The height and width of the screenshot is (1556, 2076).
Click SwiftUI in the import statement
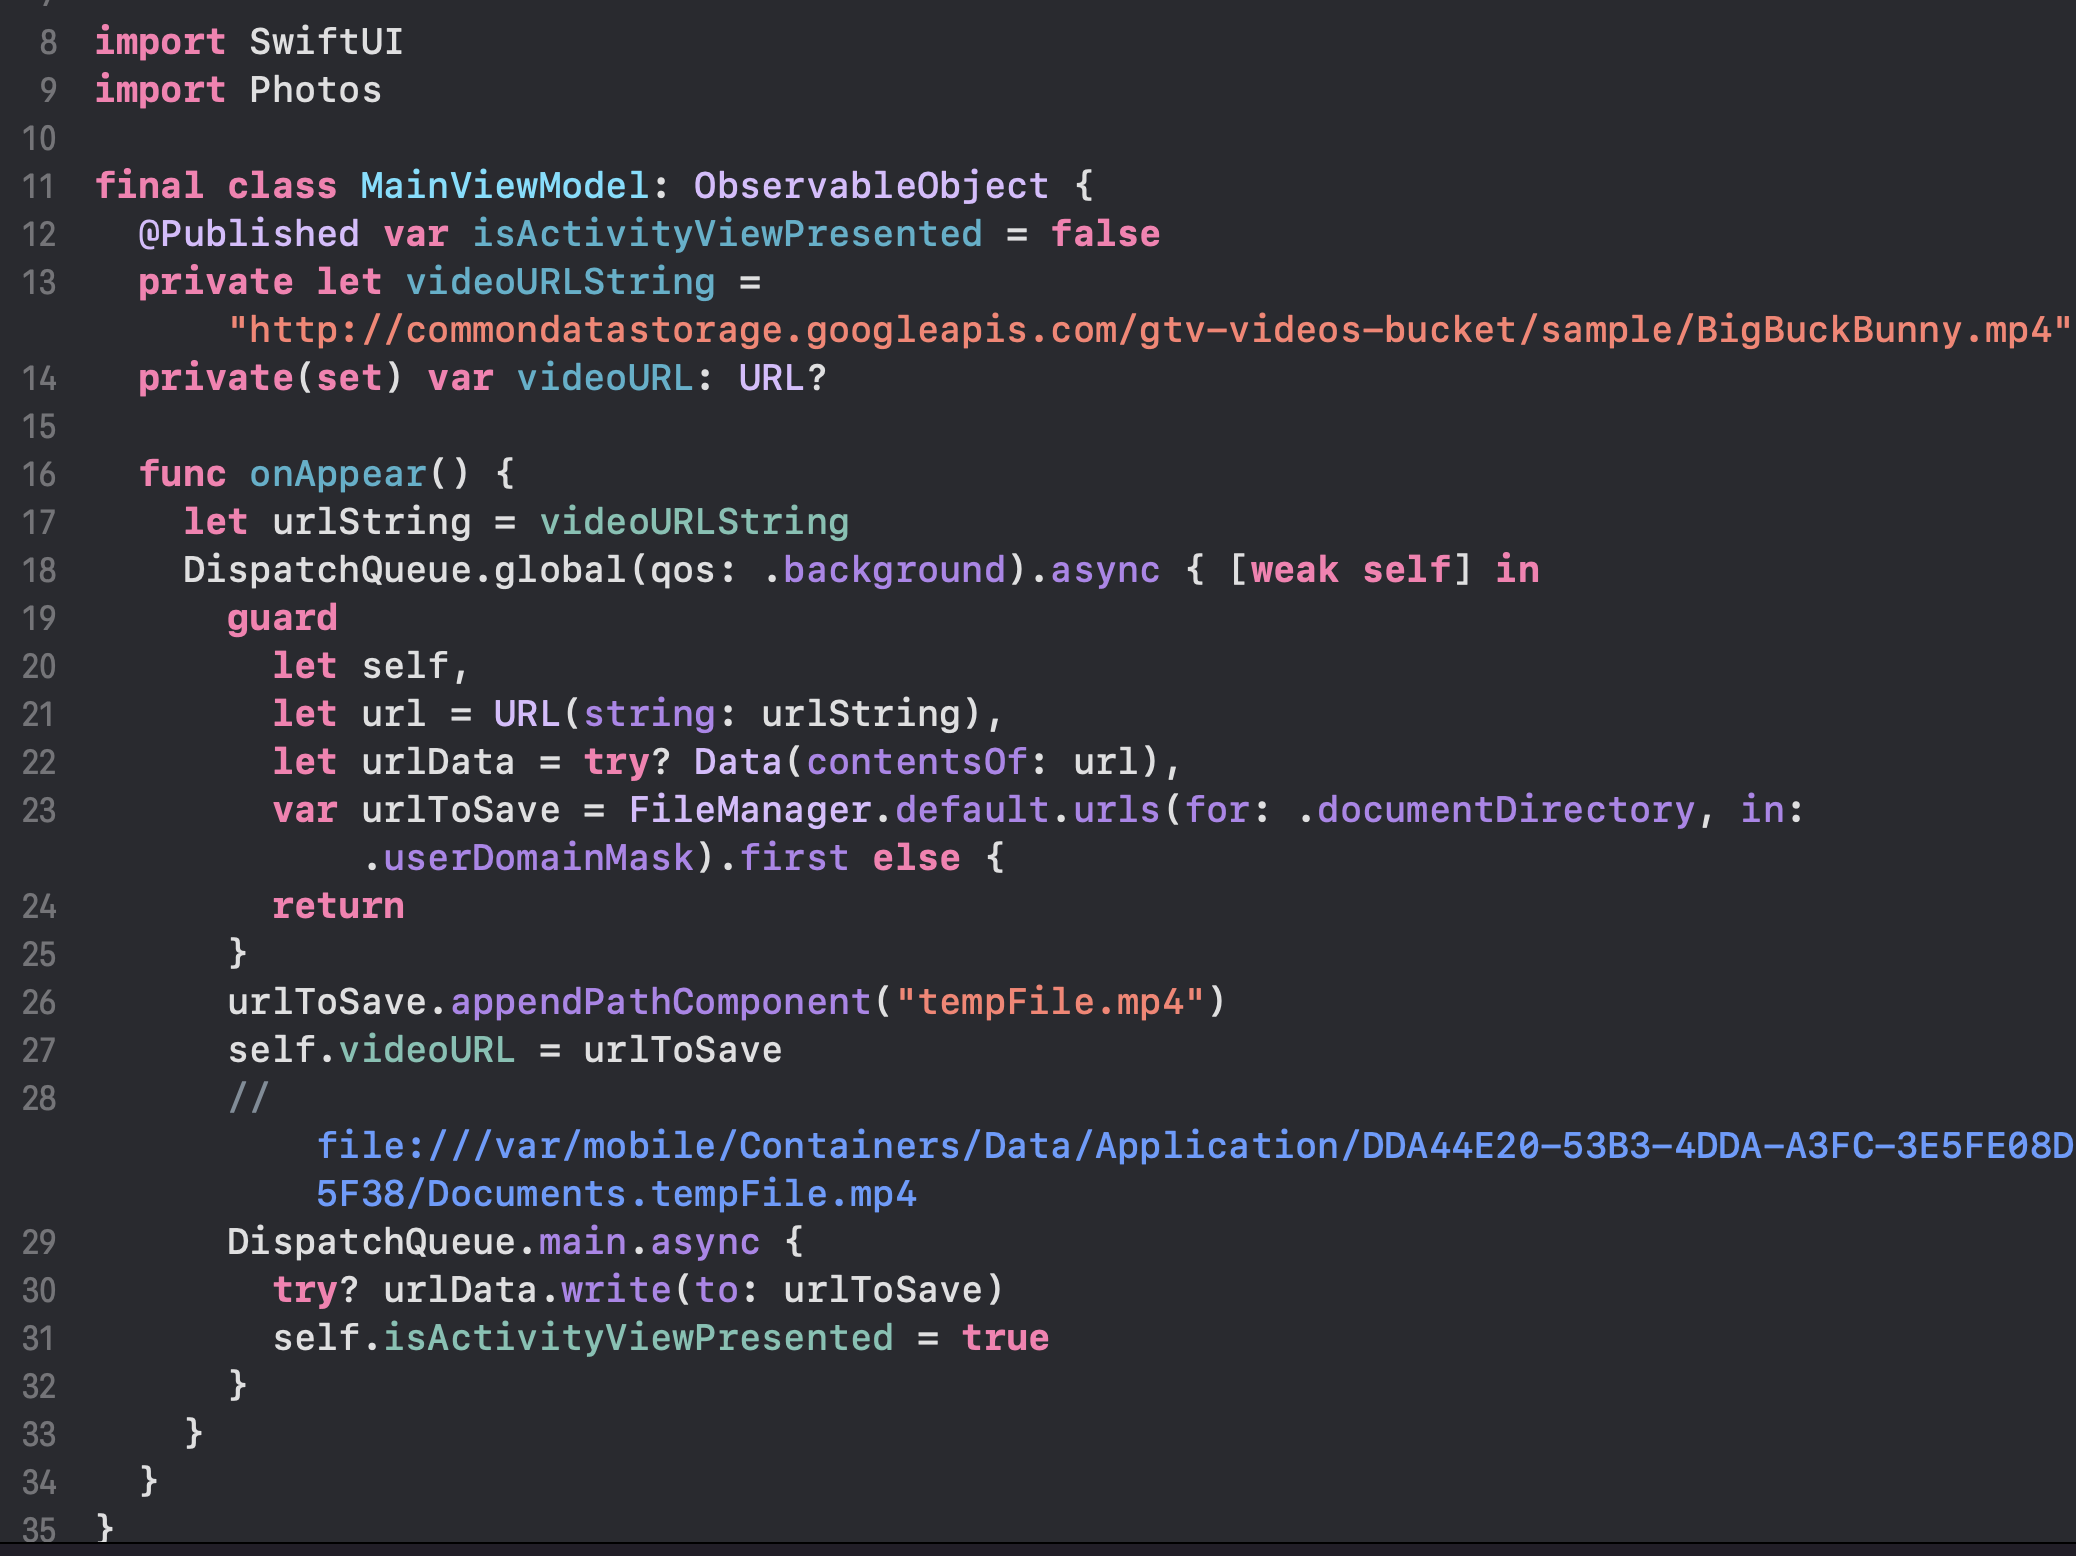click(x=326, y=42)
